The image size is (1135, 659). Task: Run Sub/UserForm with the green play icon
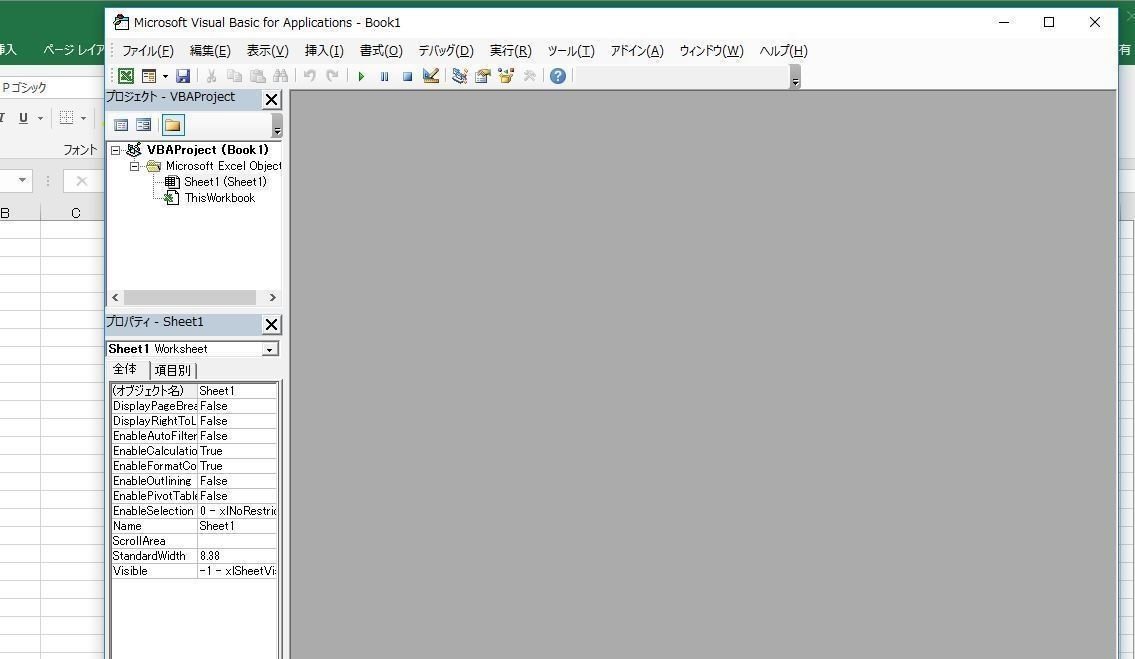point(361,75)
